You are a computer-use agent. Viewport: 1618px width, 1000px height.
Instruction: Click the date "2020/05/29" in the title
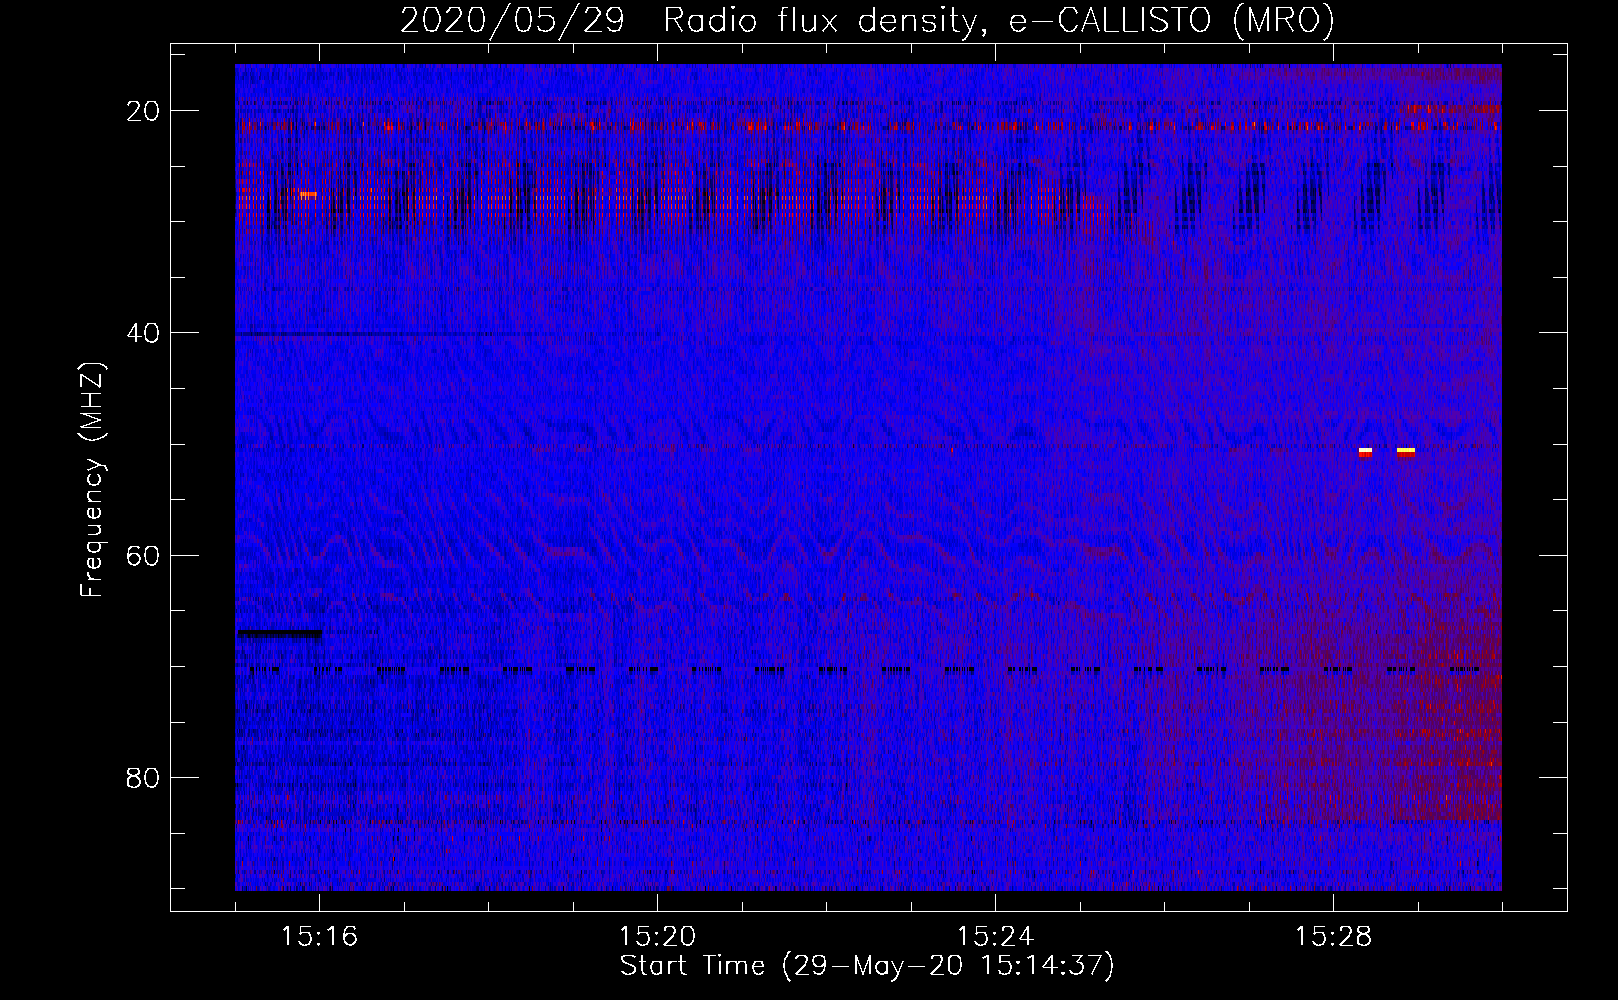(512, 20)
